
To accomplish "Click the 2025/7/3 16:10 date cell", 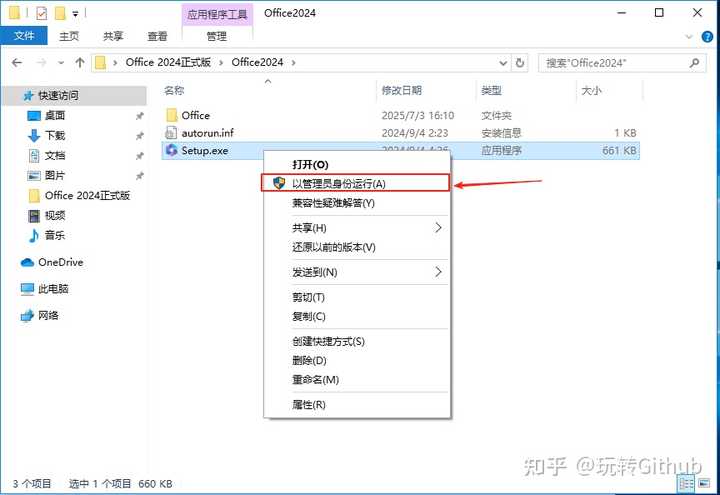I will click(417, 115).
